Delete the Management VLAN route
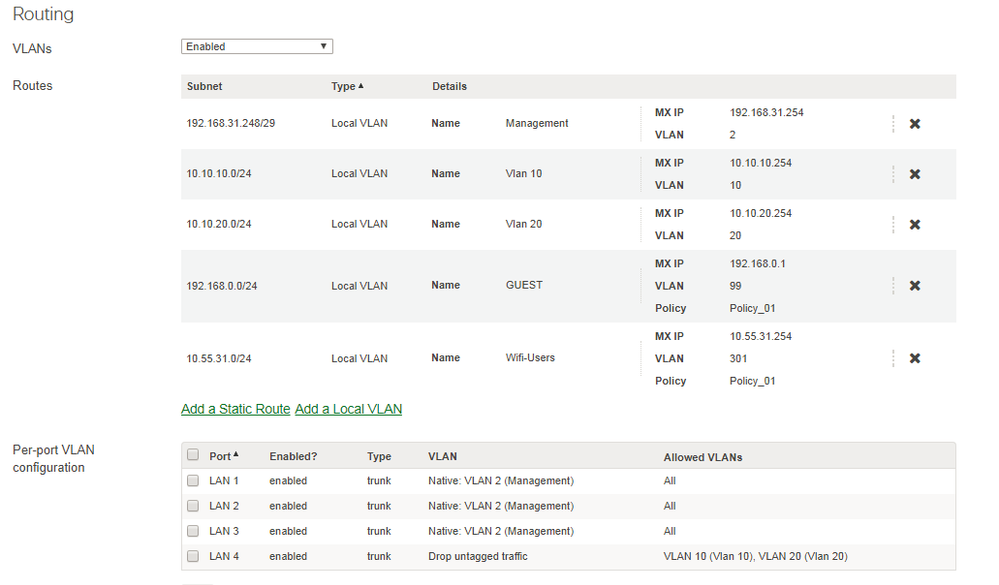Screen dimensions: 999x585 (914, 124)
